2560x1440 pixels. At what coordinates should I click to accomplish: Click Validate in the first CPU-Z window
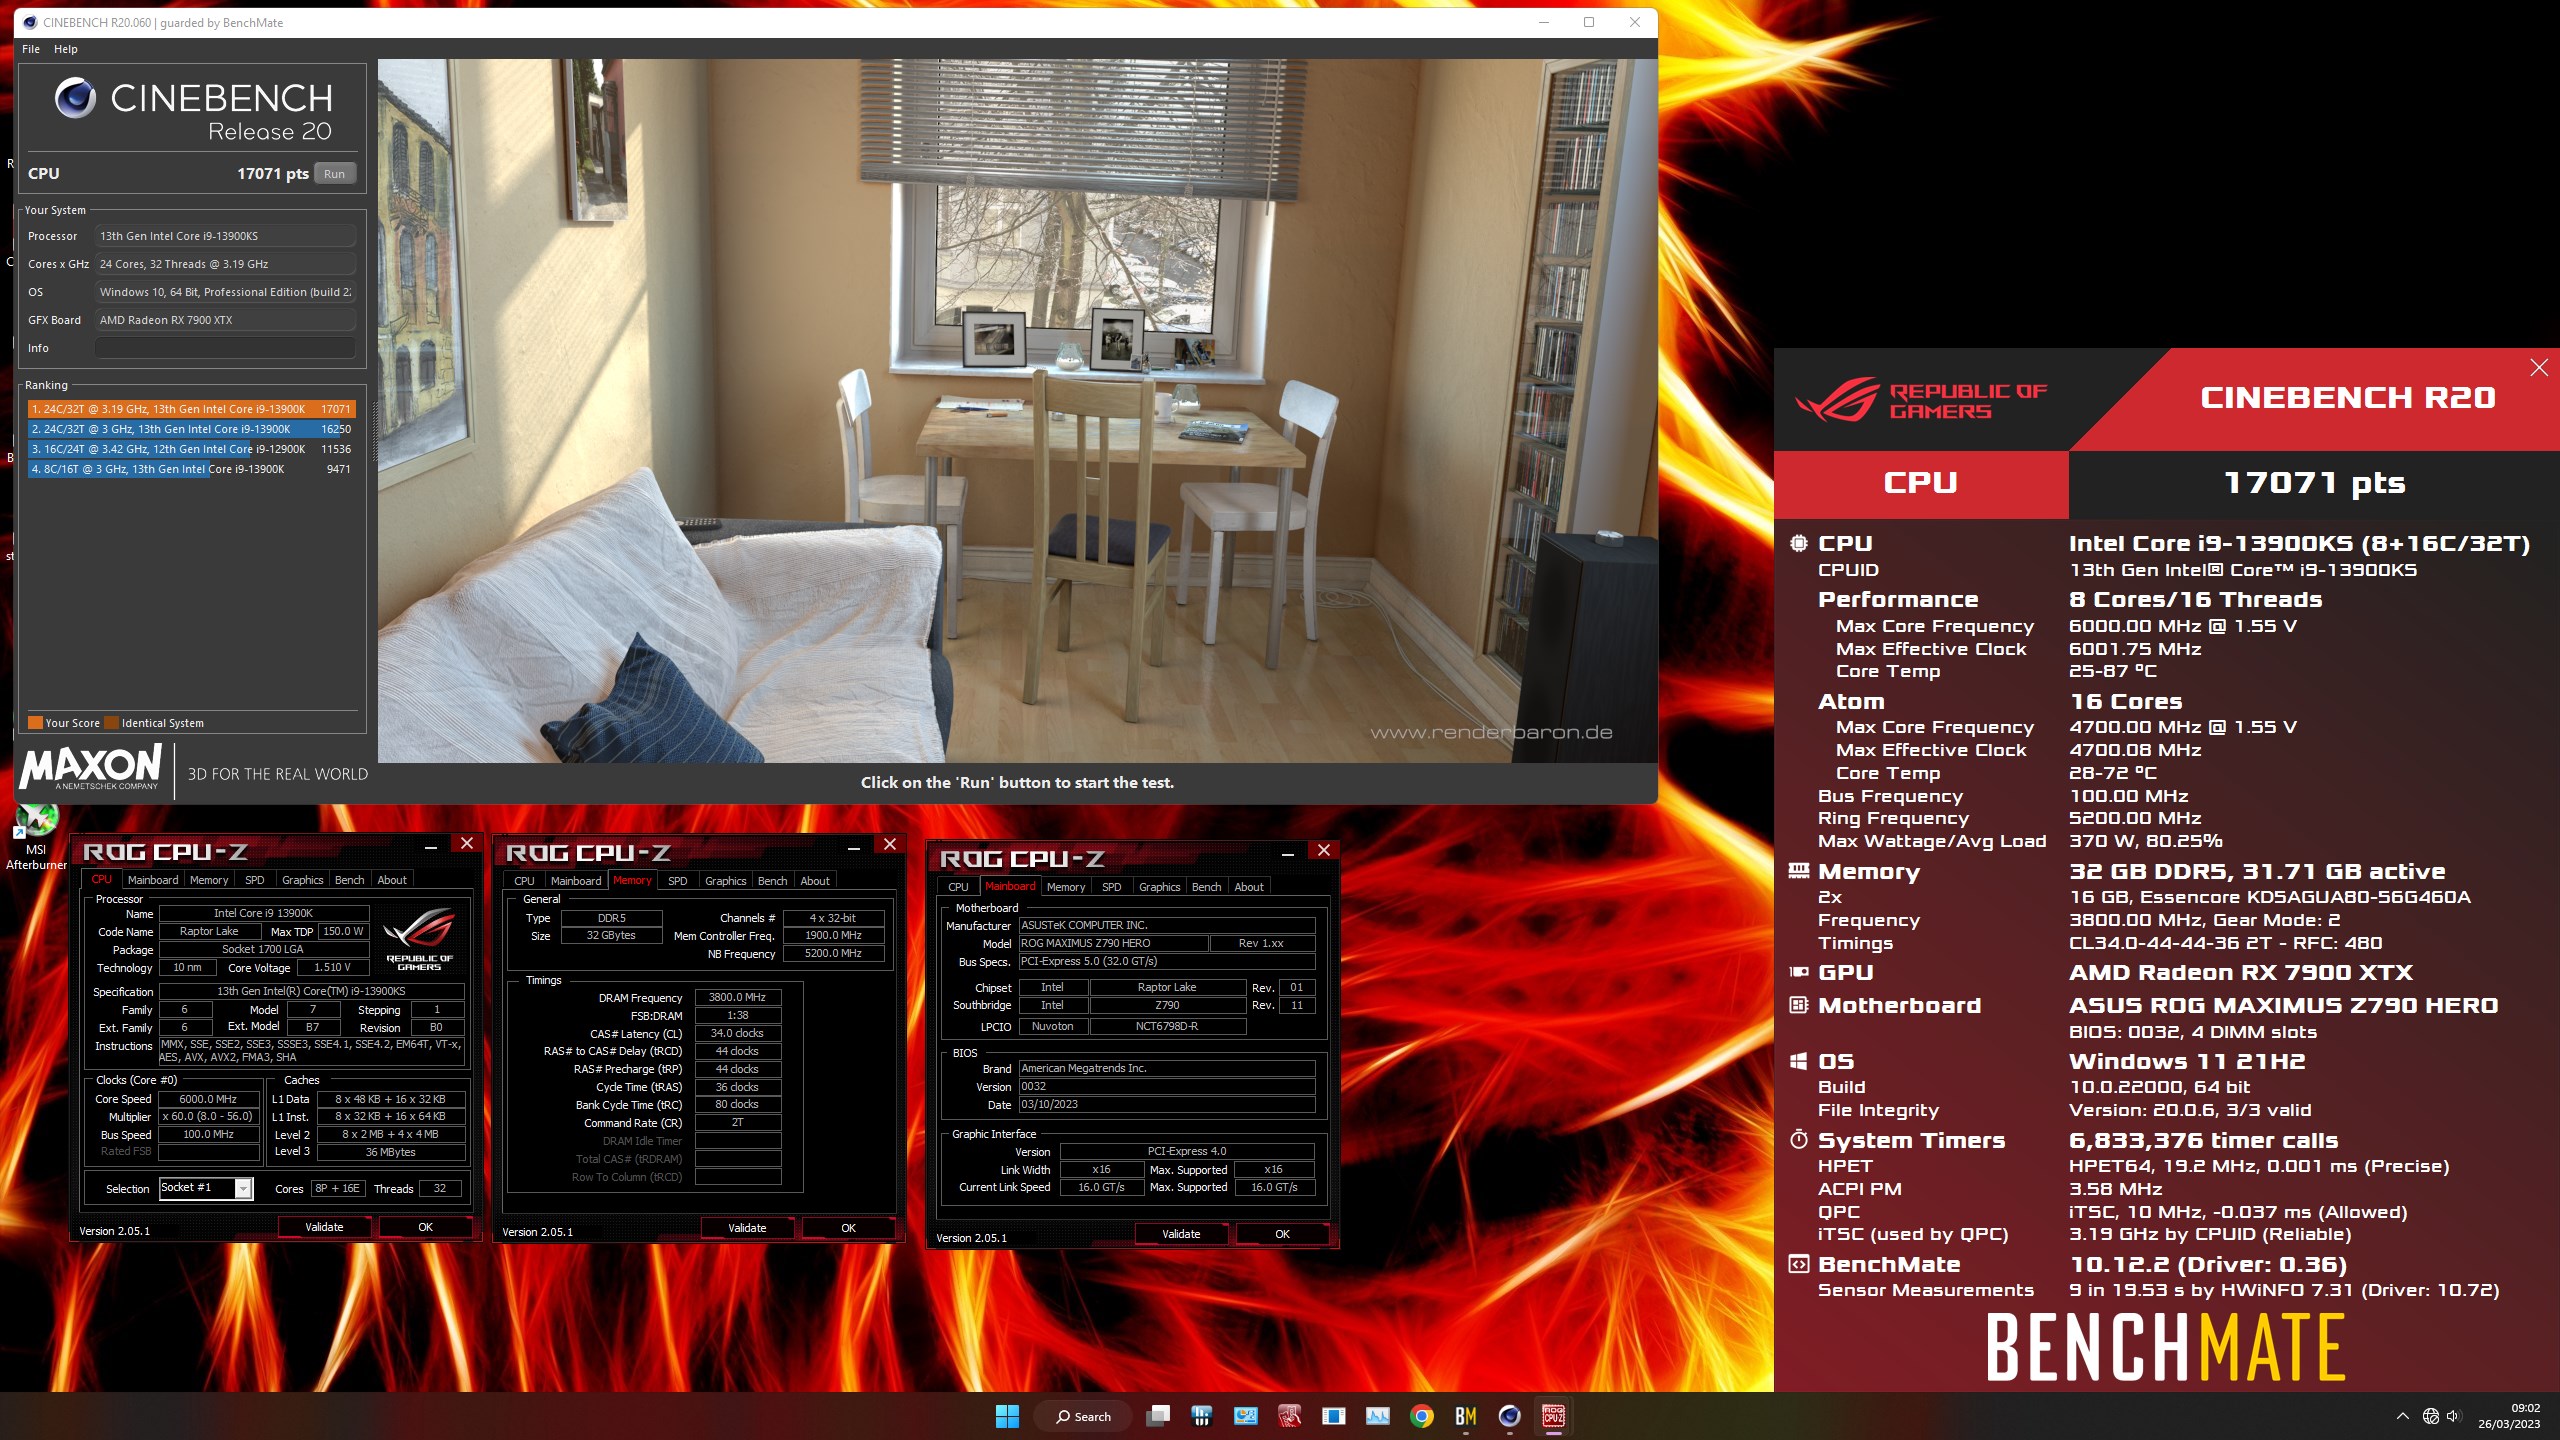tap(324, 1227)
